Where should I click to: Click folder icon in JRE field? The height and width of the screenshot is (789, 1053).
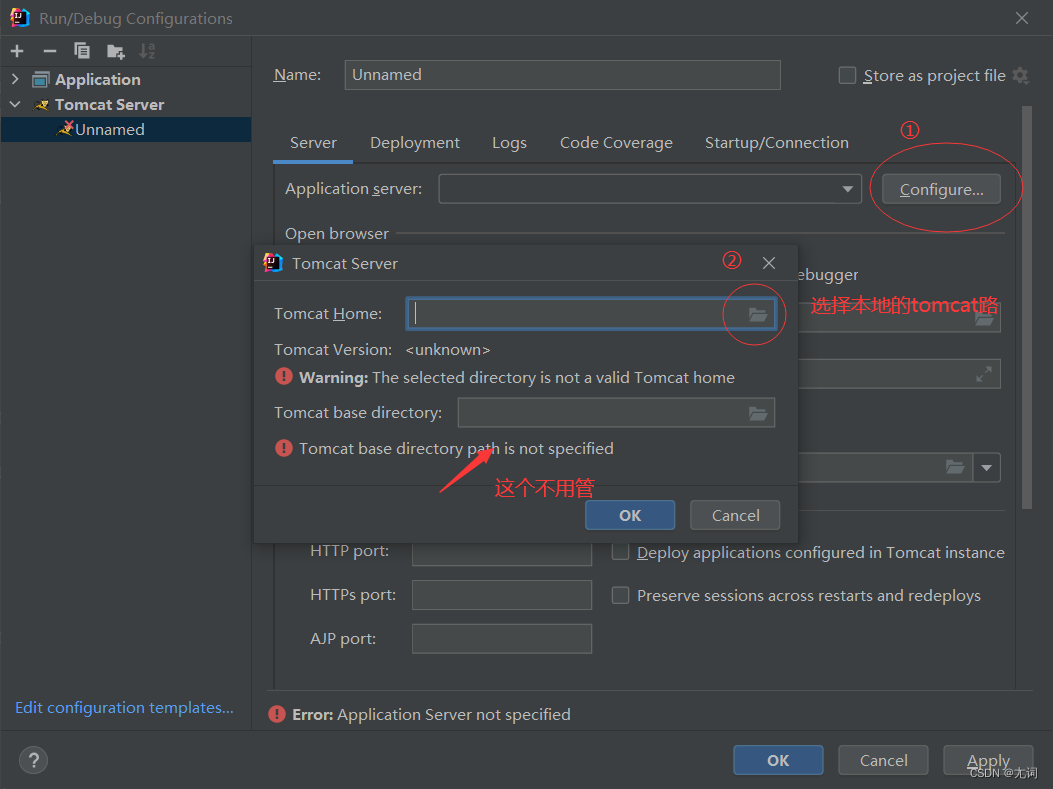tap(955, 467)
